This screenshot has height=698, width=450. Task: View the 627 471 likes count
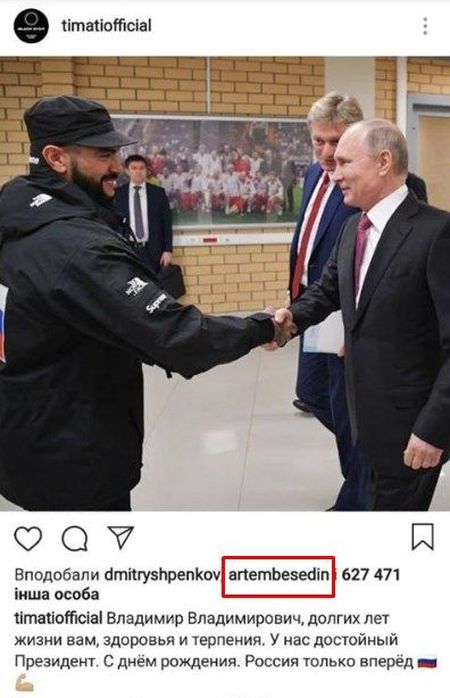[x=370, y=575]
